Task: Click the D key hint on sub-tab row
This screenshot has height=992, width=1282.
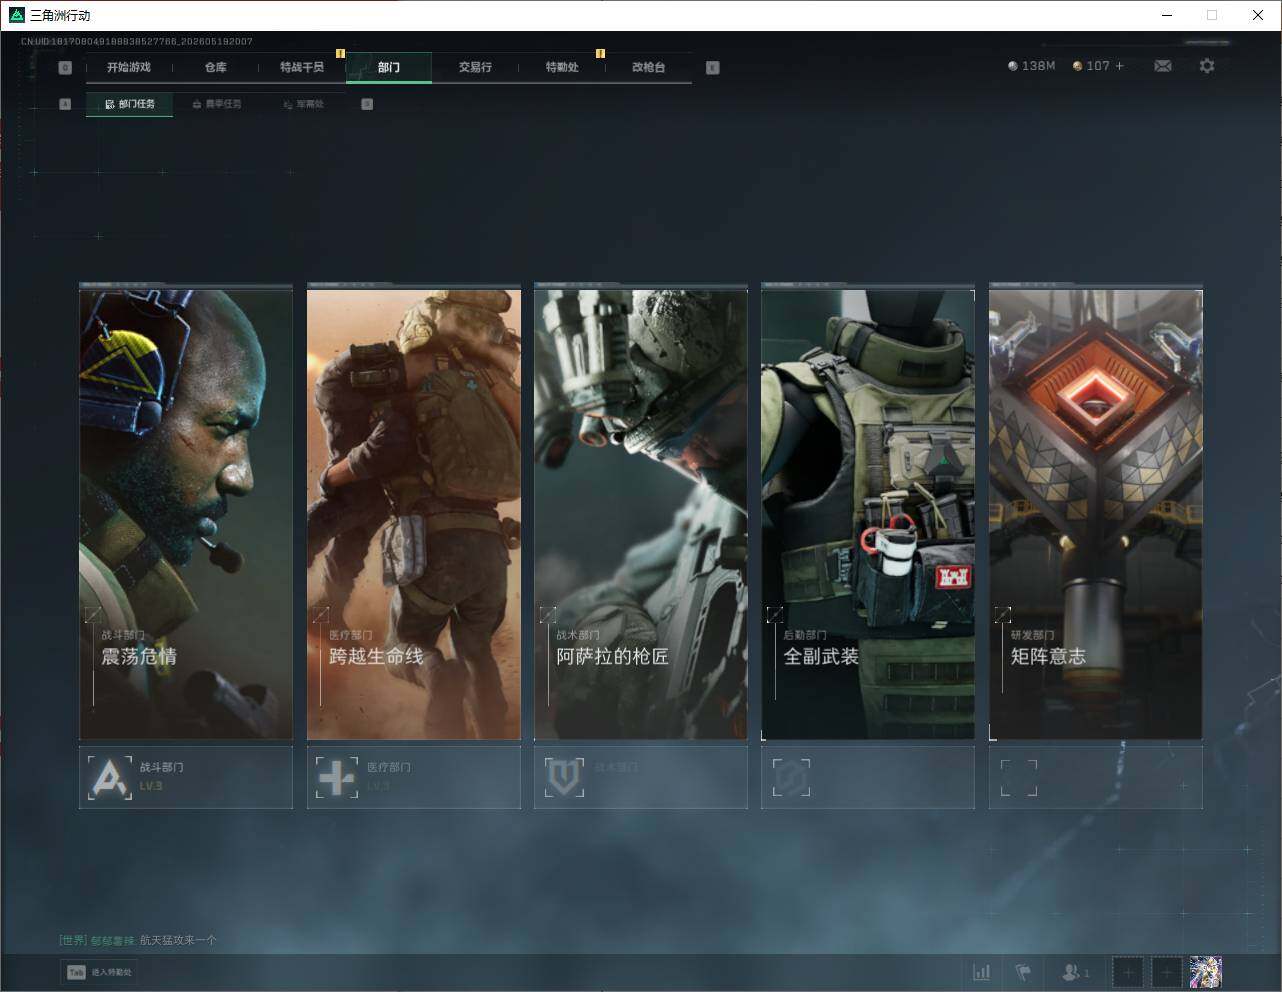Action: coord(367,104)
